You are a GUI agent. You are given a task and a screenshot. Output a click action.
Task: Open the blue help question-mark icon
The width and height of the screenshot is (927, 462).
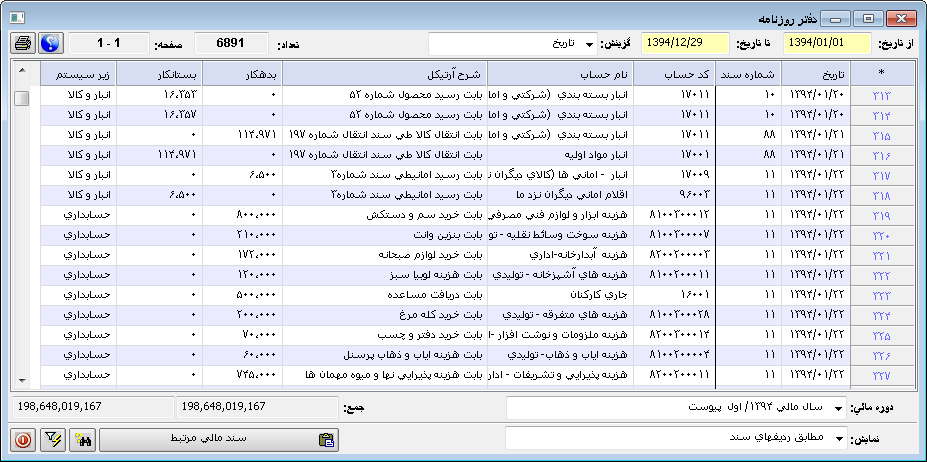click(x=51, y=43)
